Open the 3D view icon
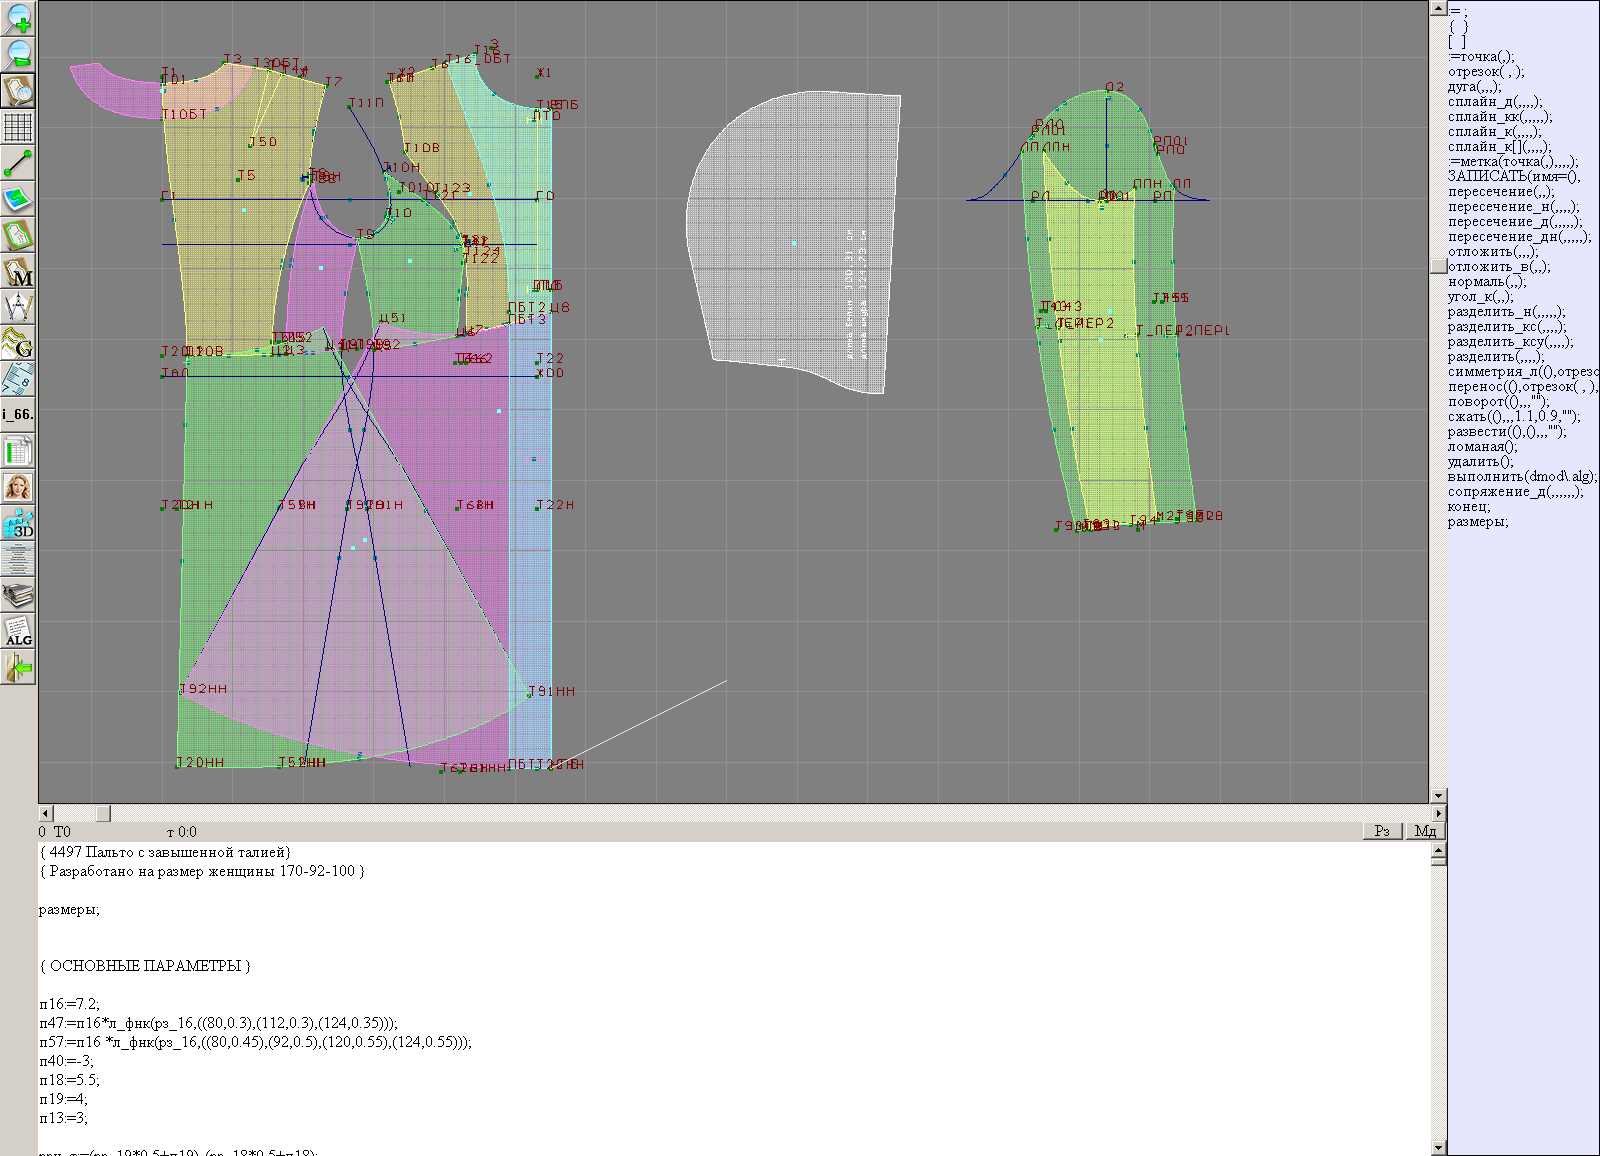Viewport: 1600px width, 1156px height. click(x=18, y=523)
